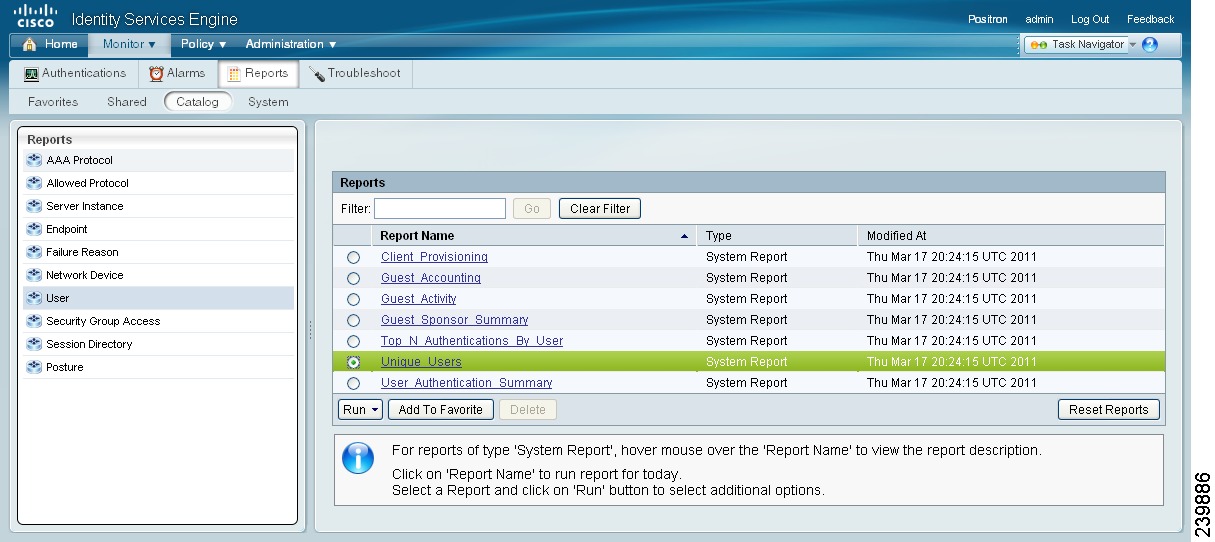
Task: Click the panel splitter collapse handle
Action: [309, 329]
